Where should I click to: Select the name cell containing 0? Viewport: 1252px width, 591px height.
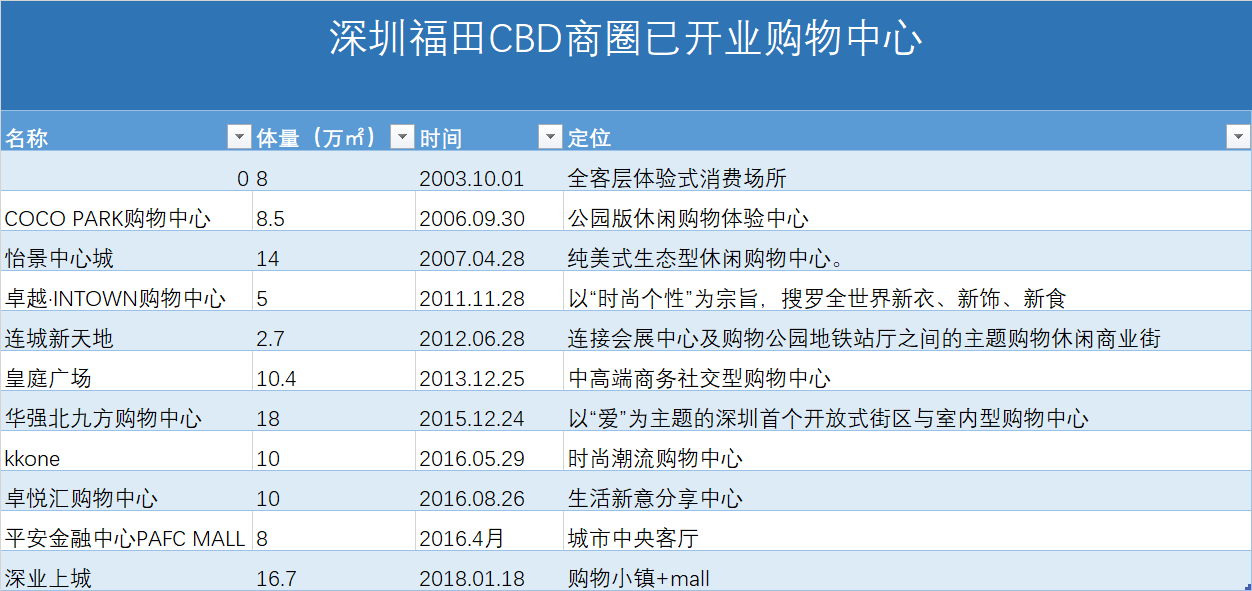pyautogui.click(x=127, y=171)
